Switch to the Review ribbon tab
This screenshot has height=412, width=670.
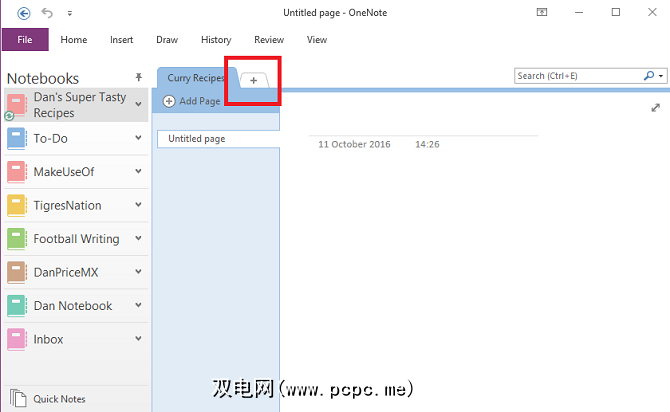pyautogui.click(x=269, y=40)
